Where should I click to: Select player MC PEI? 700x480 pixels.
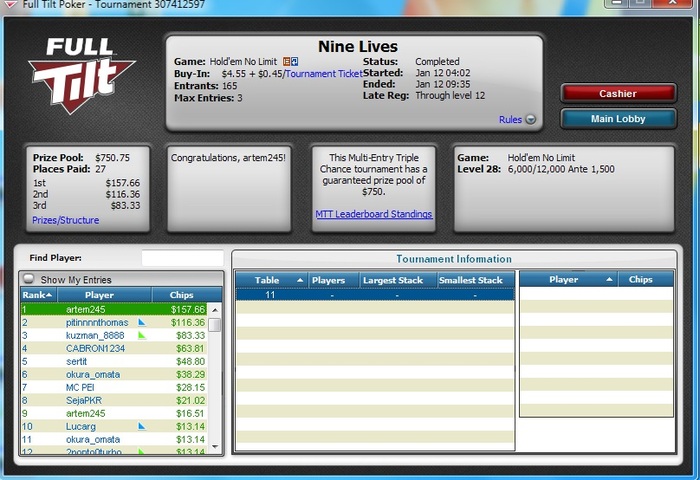pyautogui.click(x=80, y=387)
